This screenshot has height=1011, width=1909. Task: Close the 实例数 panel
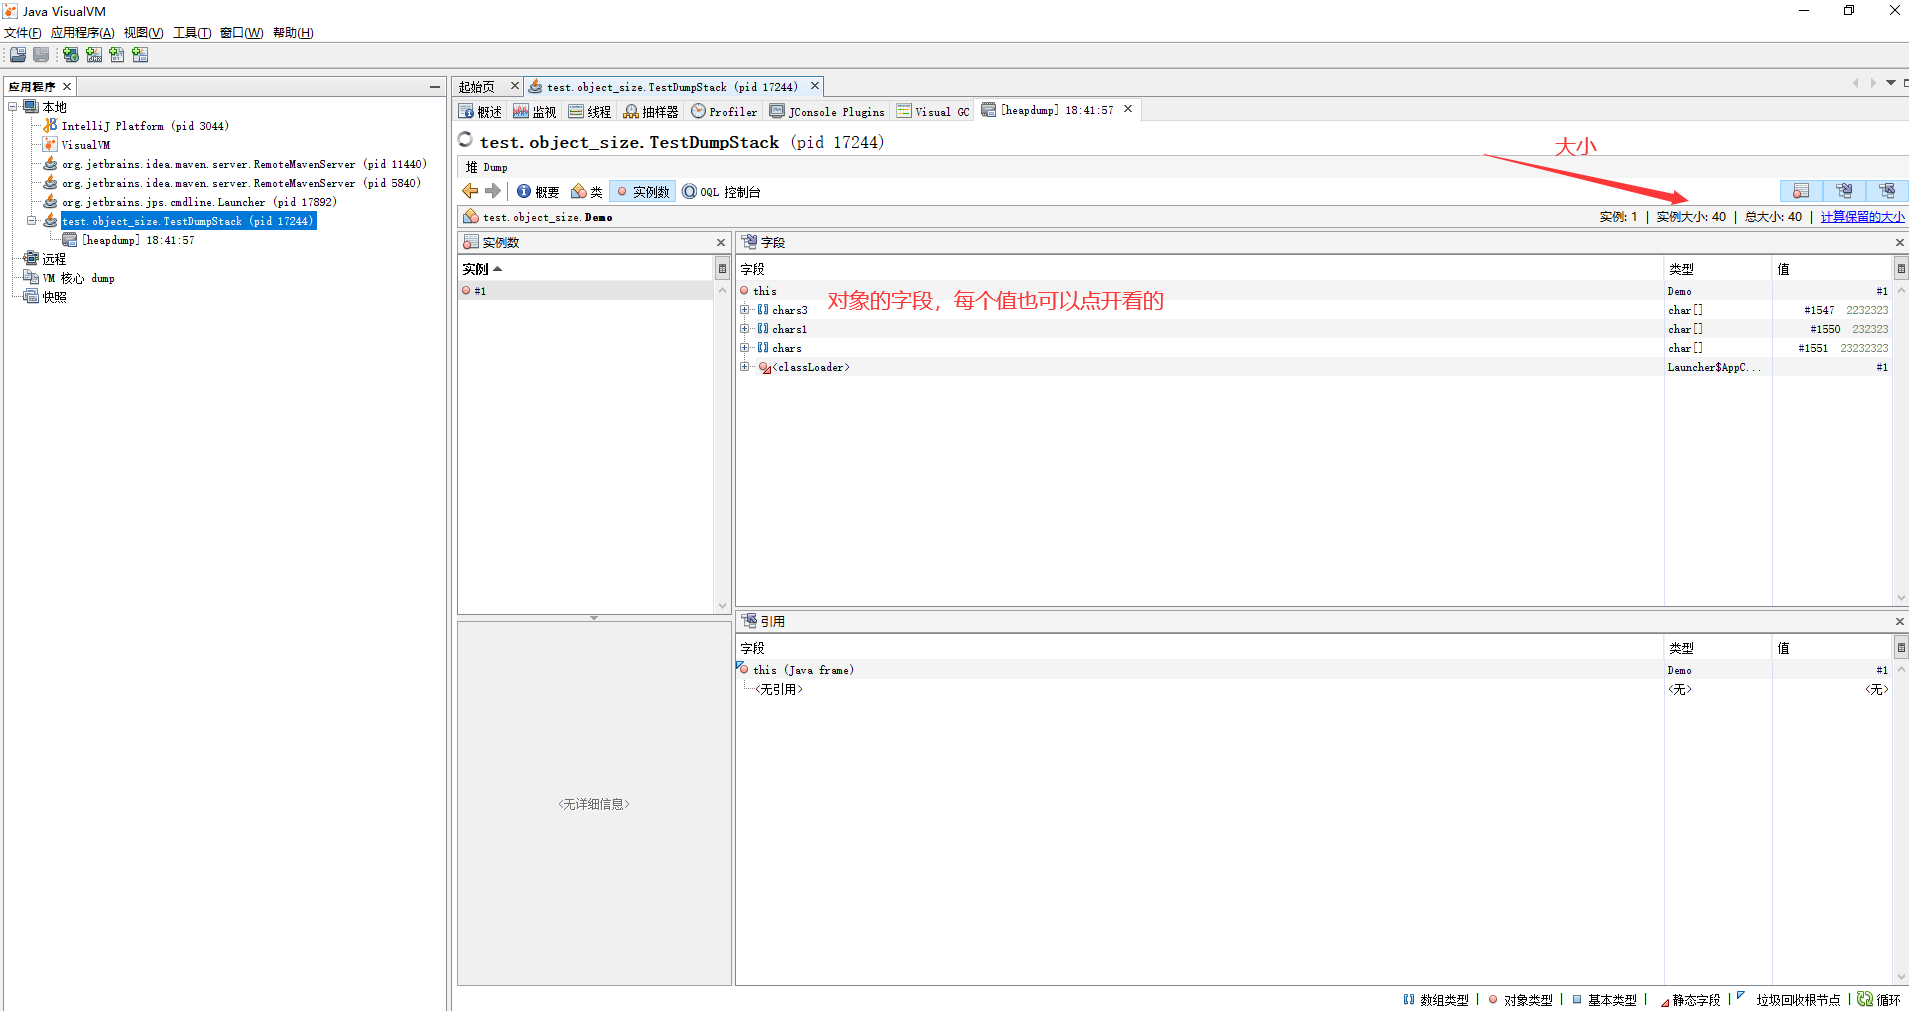coord(721,243)
